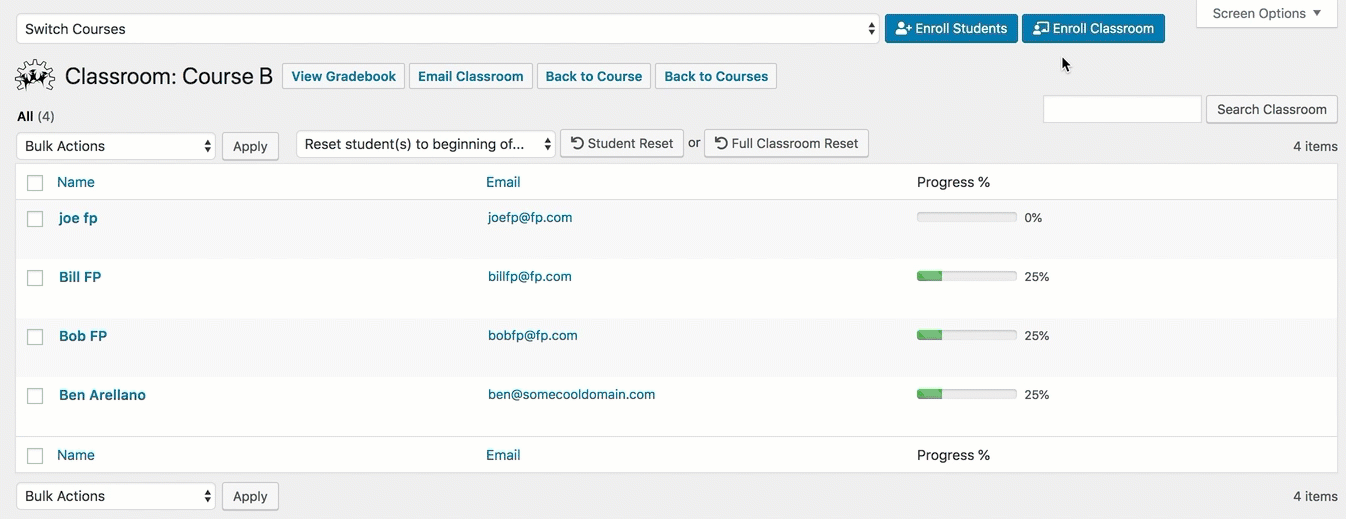Click Ben Arellano's 25% progress bar

coord(967,394)
